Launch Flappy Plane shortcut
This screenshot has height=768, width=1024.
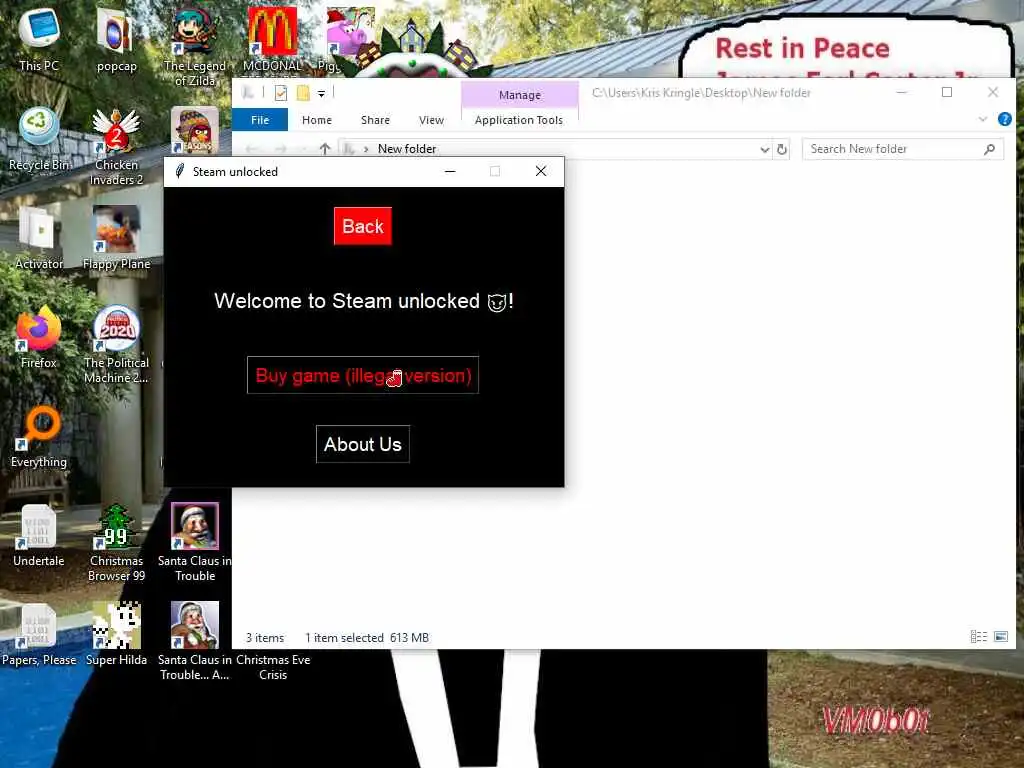pyautogui.click(x=116, y=238)
